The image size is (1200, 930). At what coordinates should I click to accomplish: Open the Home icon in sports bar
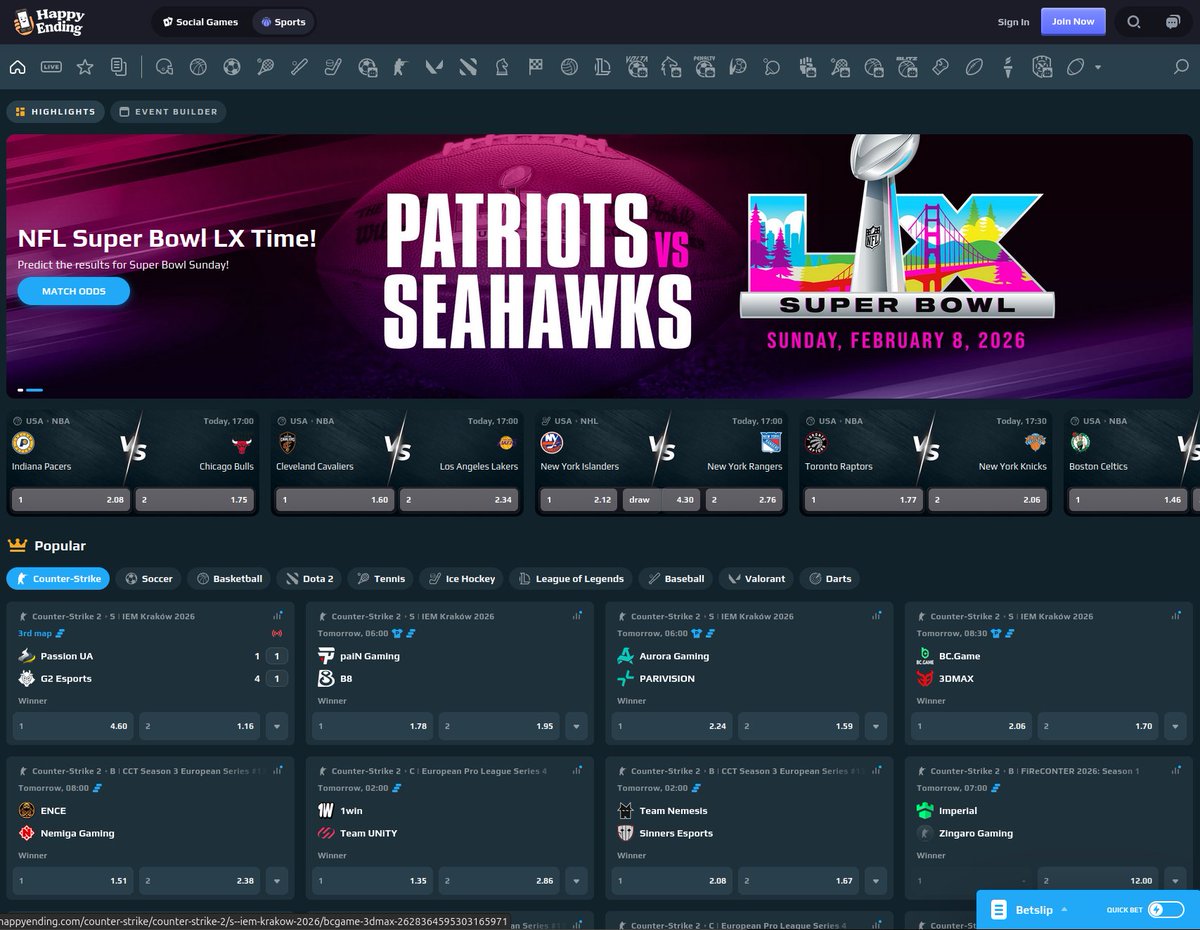tap(17, 67)
